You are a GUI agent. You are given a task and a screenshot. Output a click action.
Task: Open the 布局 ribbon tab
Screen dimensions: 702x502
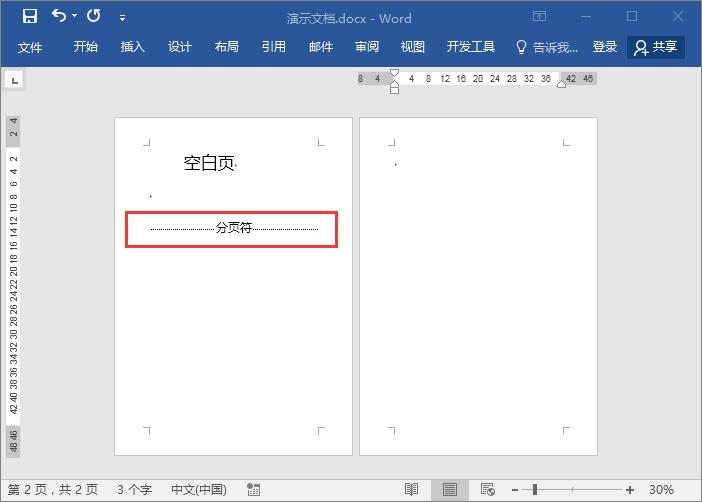(227, 47)
